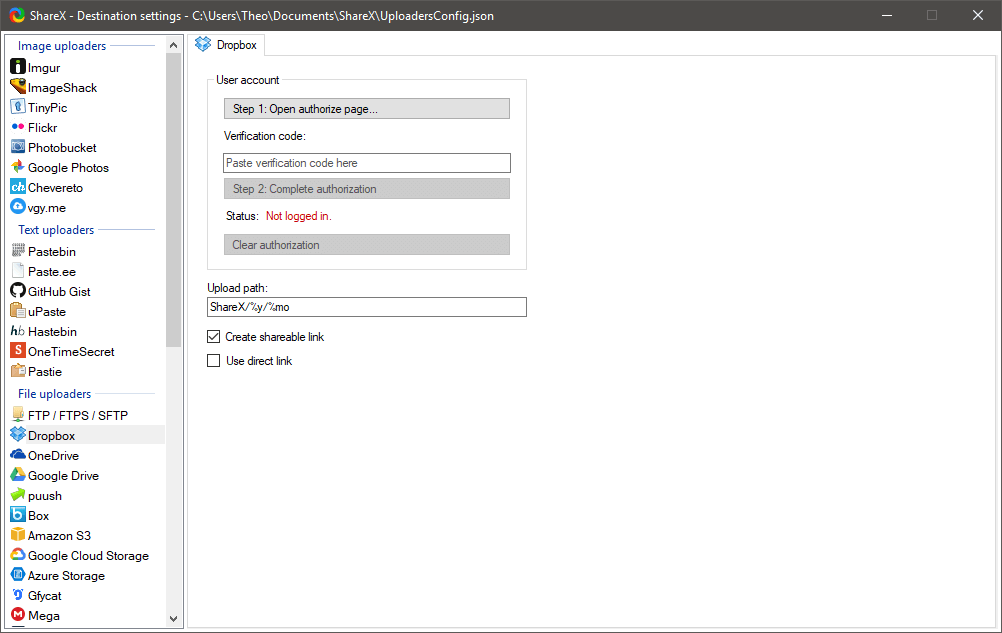Click the Image uploaders group header
The height and width of the screenshot is (633, 1002).
click(62, 46)
